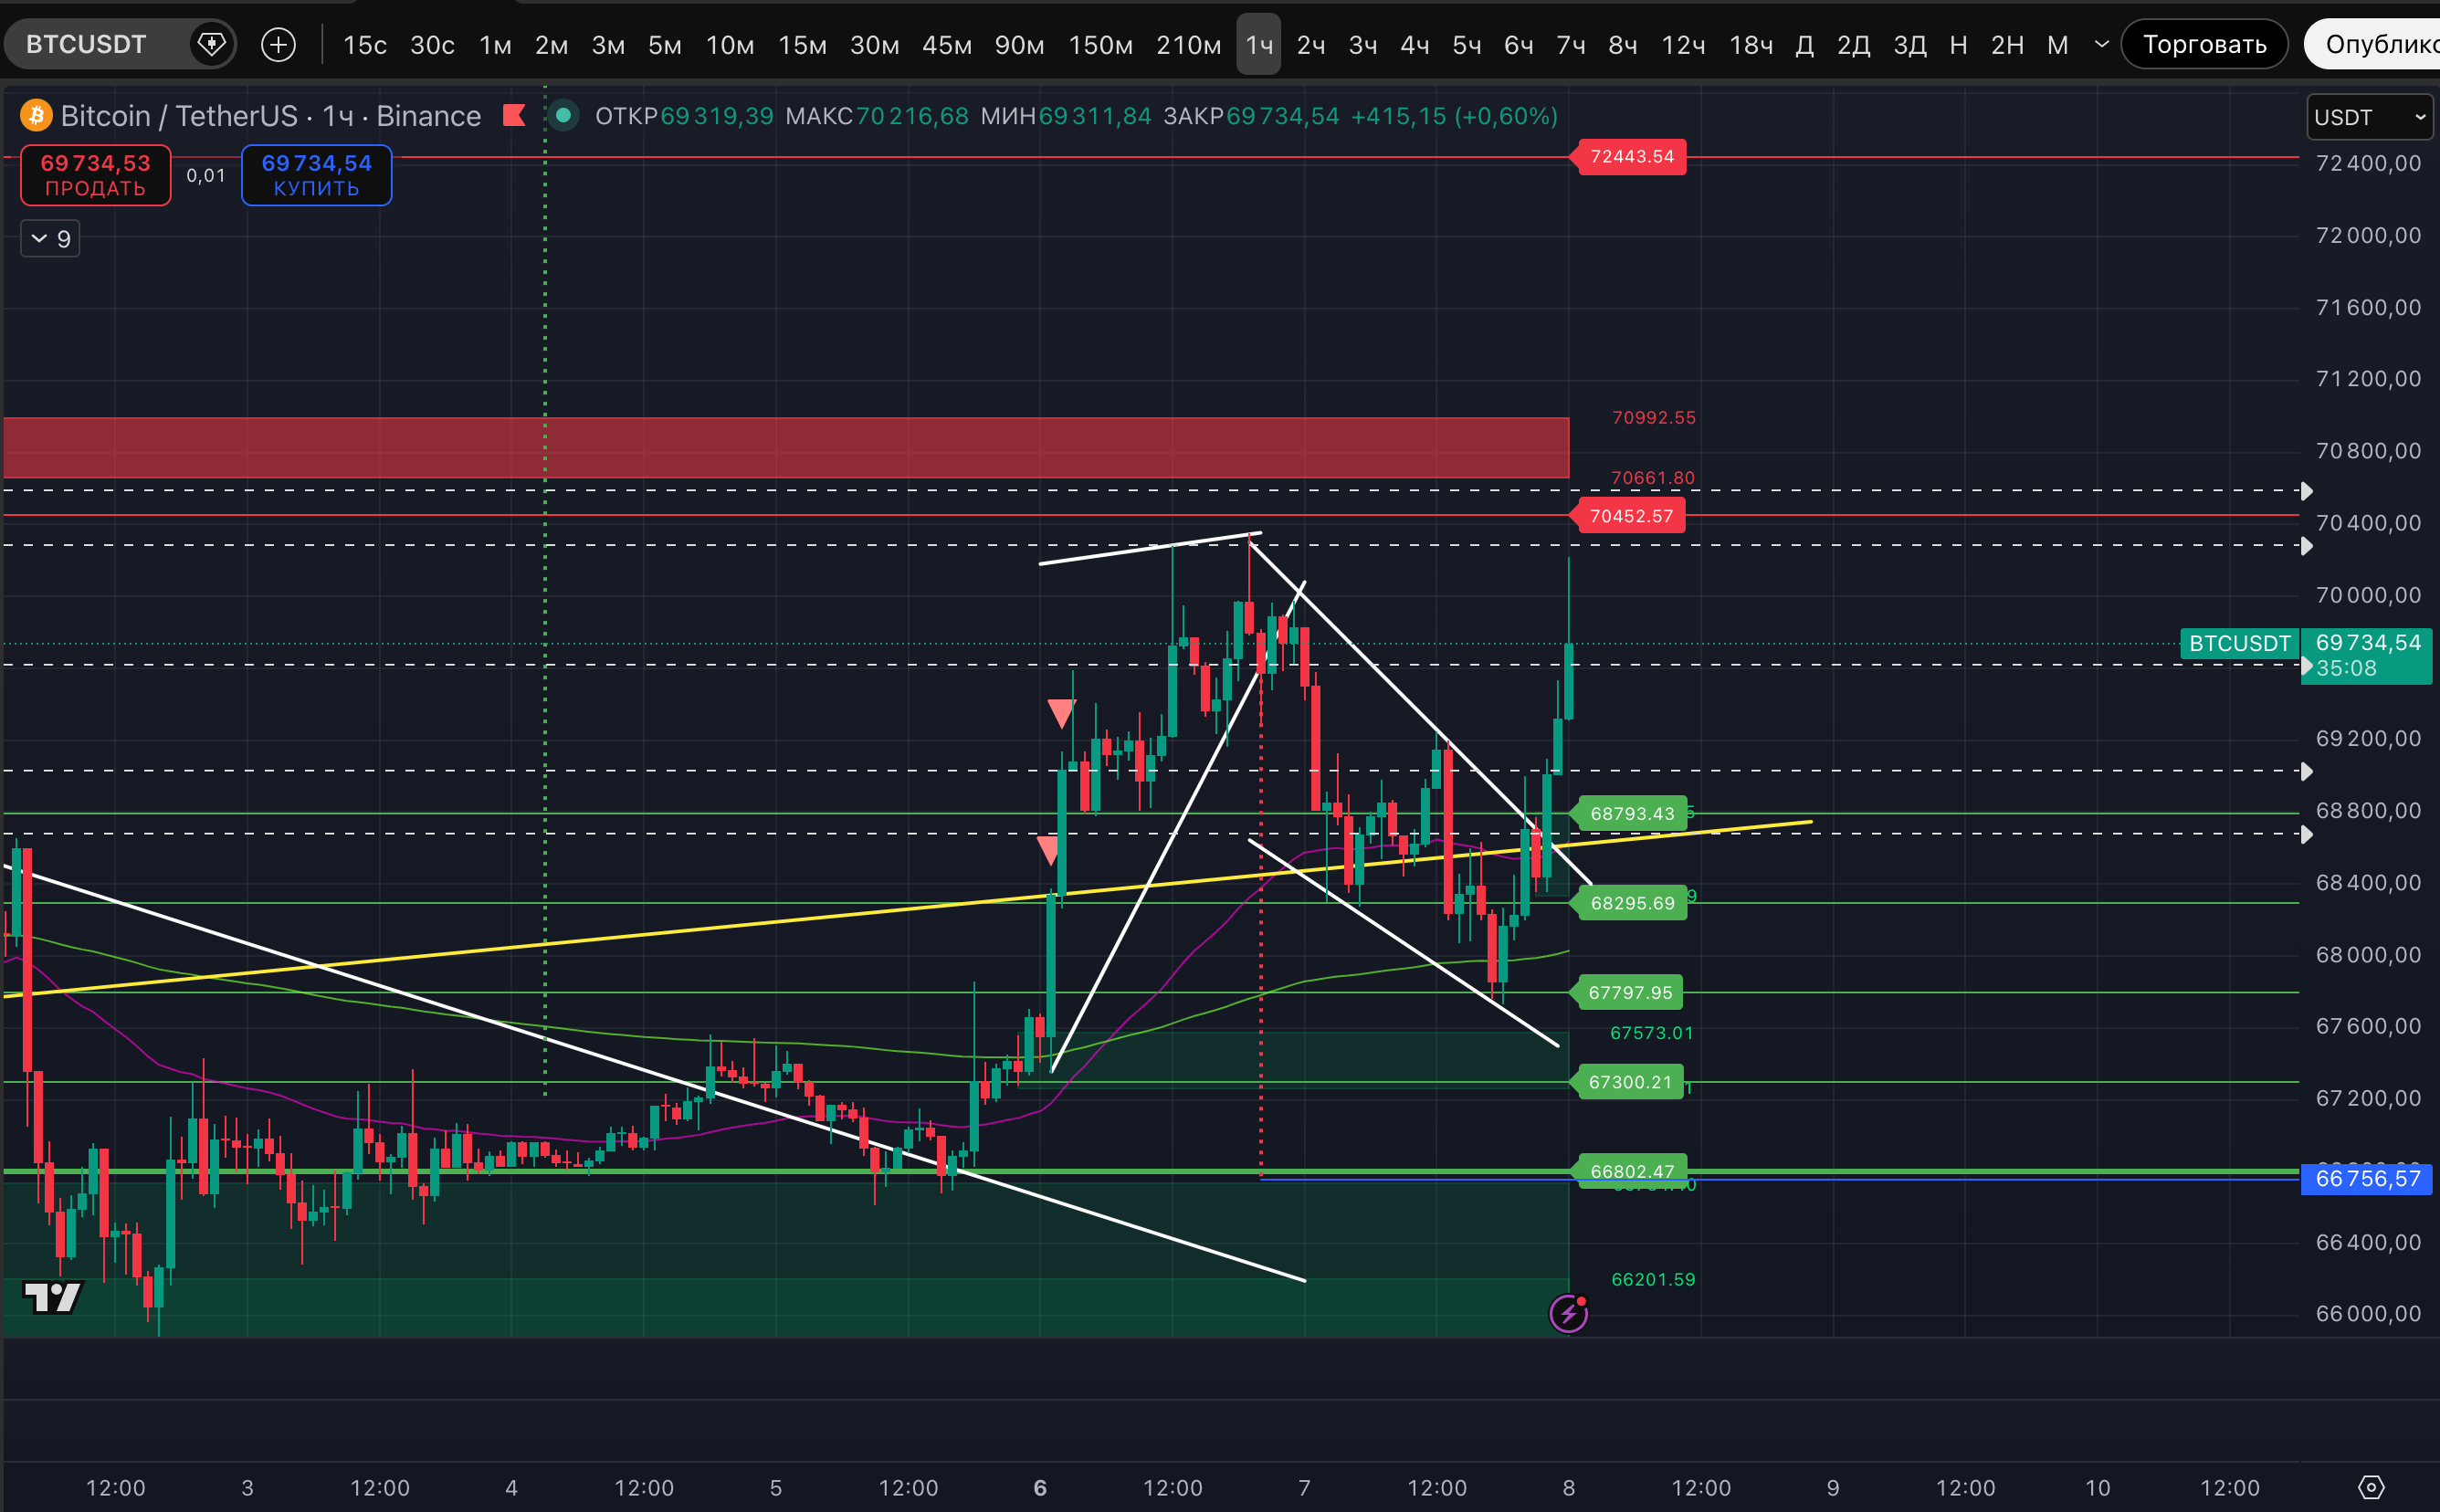The width and height of the screenshot is (2440, 1512).
Task: Select the Д daily timeframe
Action: click(x=1804, y=44)
